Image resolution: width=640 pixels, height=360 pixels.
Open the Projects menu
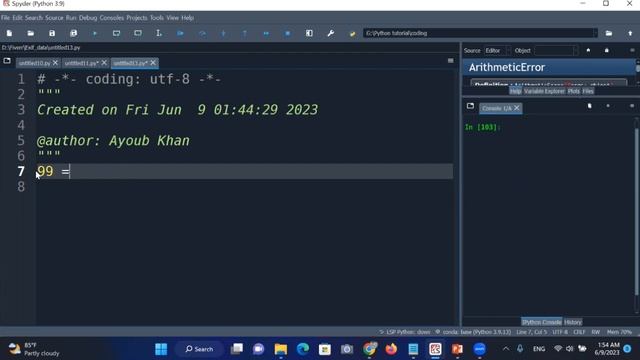(x=137, y=18)
